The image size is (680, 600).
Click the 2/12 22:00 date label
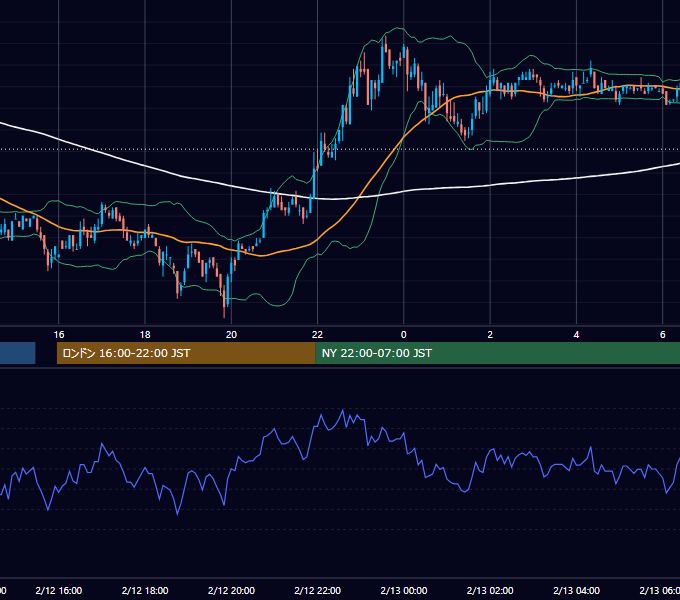click(317, 590)
